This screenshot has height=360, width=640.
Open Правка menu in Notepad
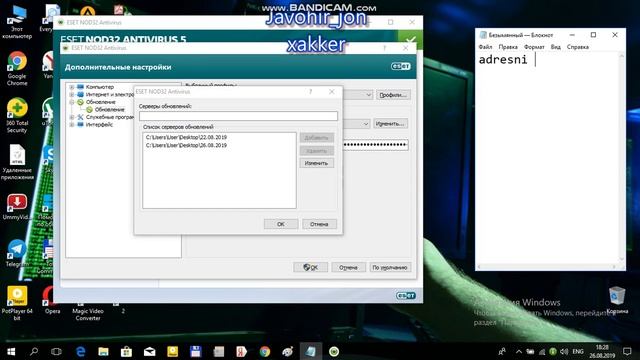tap(508, 47)
